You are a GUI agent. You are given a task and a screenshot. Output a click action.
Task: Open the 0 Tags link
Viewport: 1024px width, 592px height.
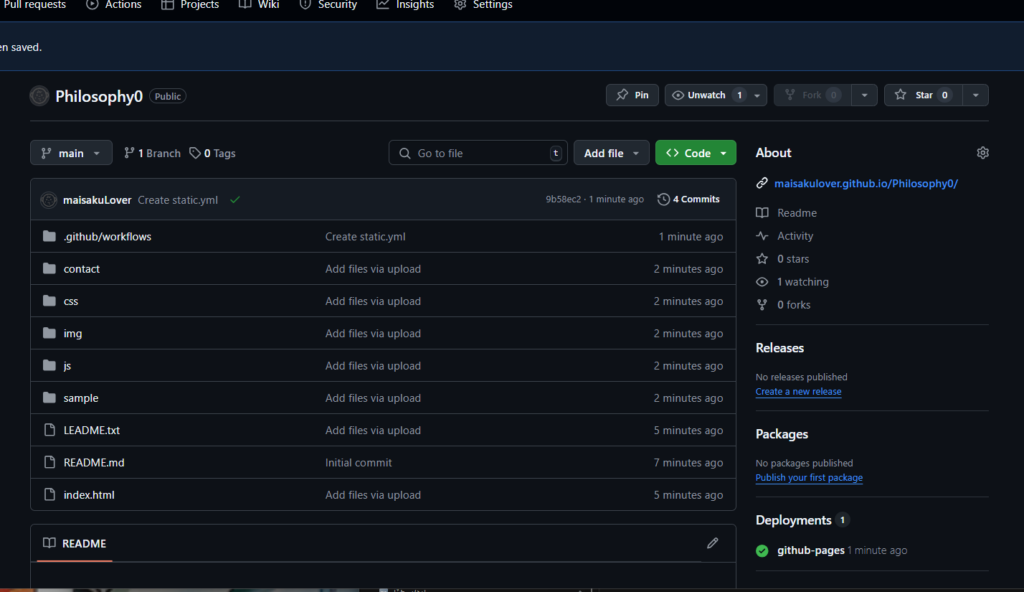click(212, 153)
